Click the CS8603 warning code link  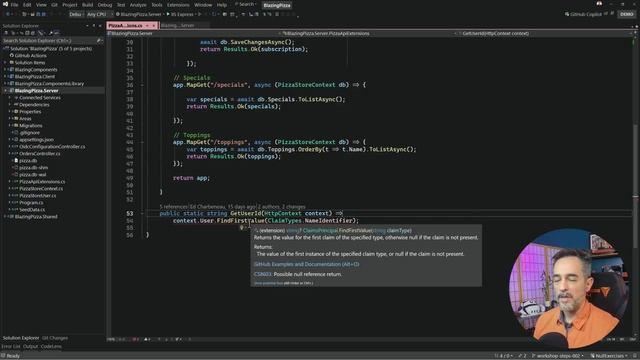tap(262, 274)
